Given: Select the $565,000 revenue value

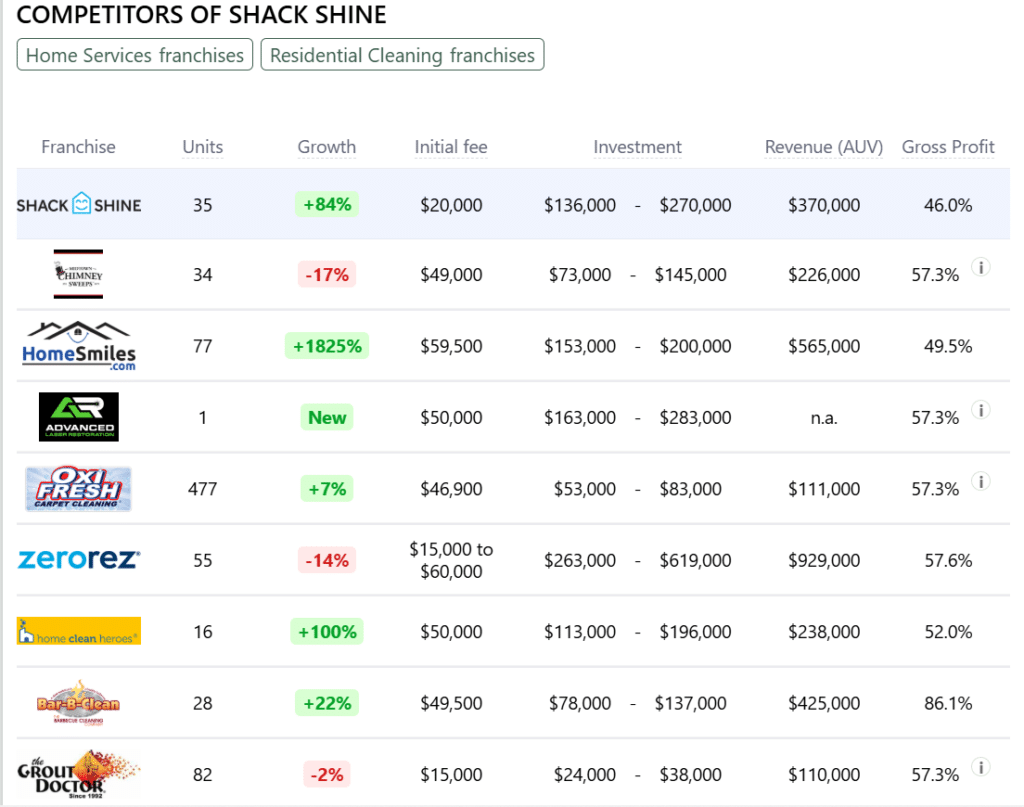Looking at the screenshot, I should 824,346.
